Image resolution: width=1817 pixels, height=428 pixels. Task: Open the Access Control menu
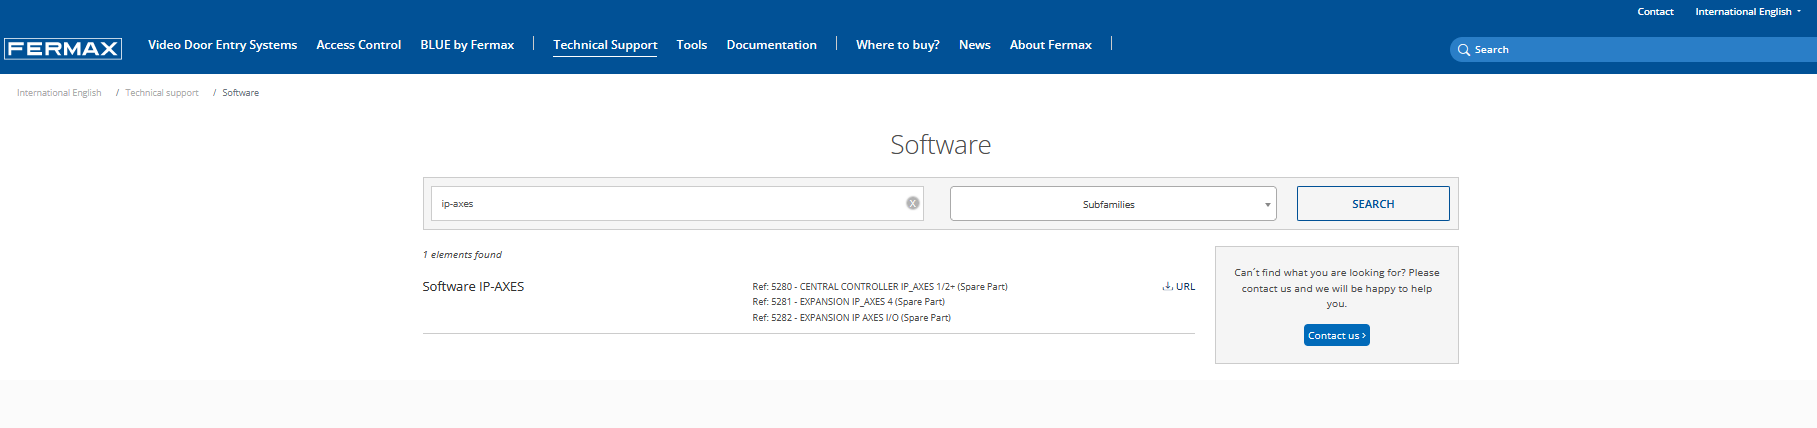tap(358, 45)
